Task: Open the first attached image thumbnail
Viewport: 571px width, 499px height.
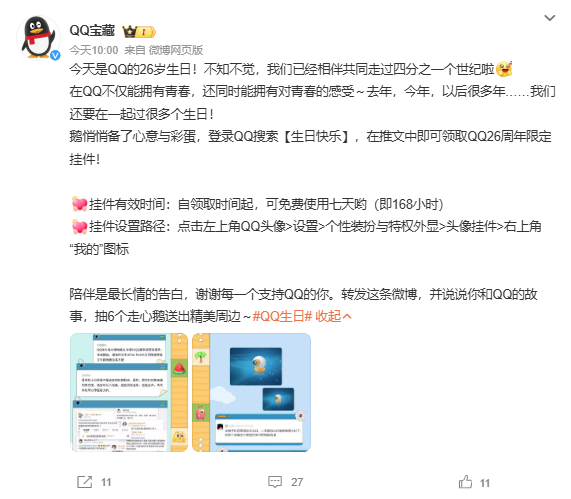Action: [129, 392]
